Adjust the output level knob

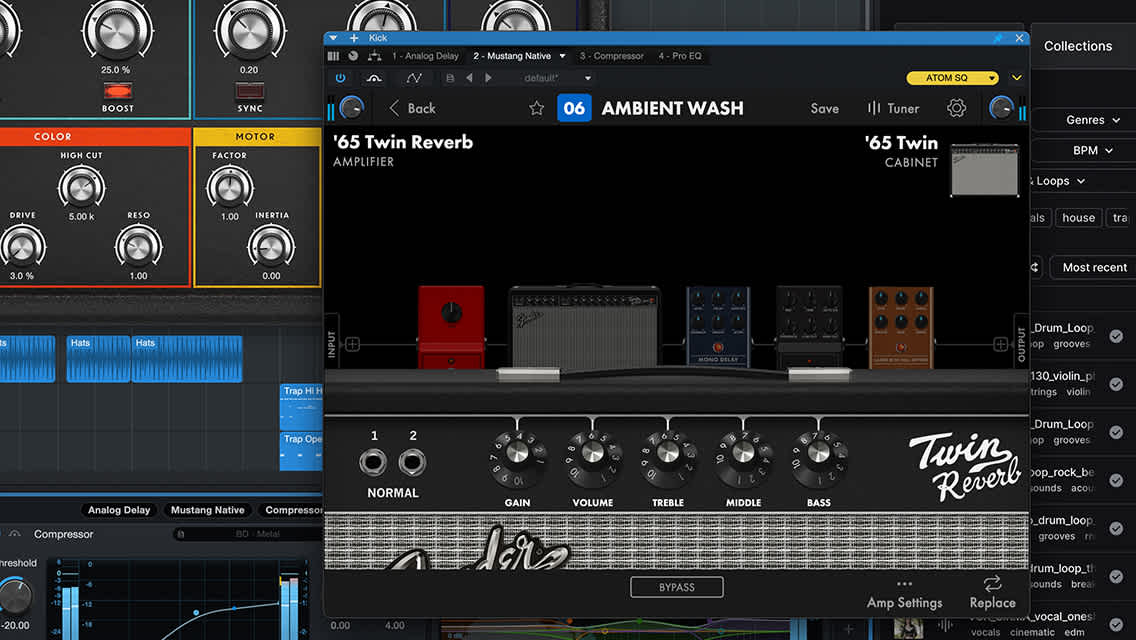(x=1001, y=108)
